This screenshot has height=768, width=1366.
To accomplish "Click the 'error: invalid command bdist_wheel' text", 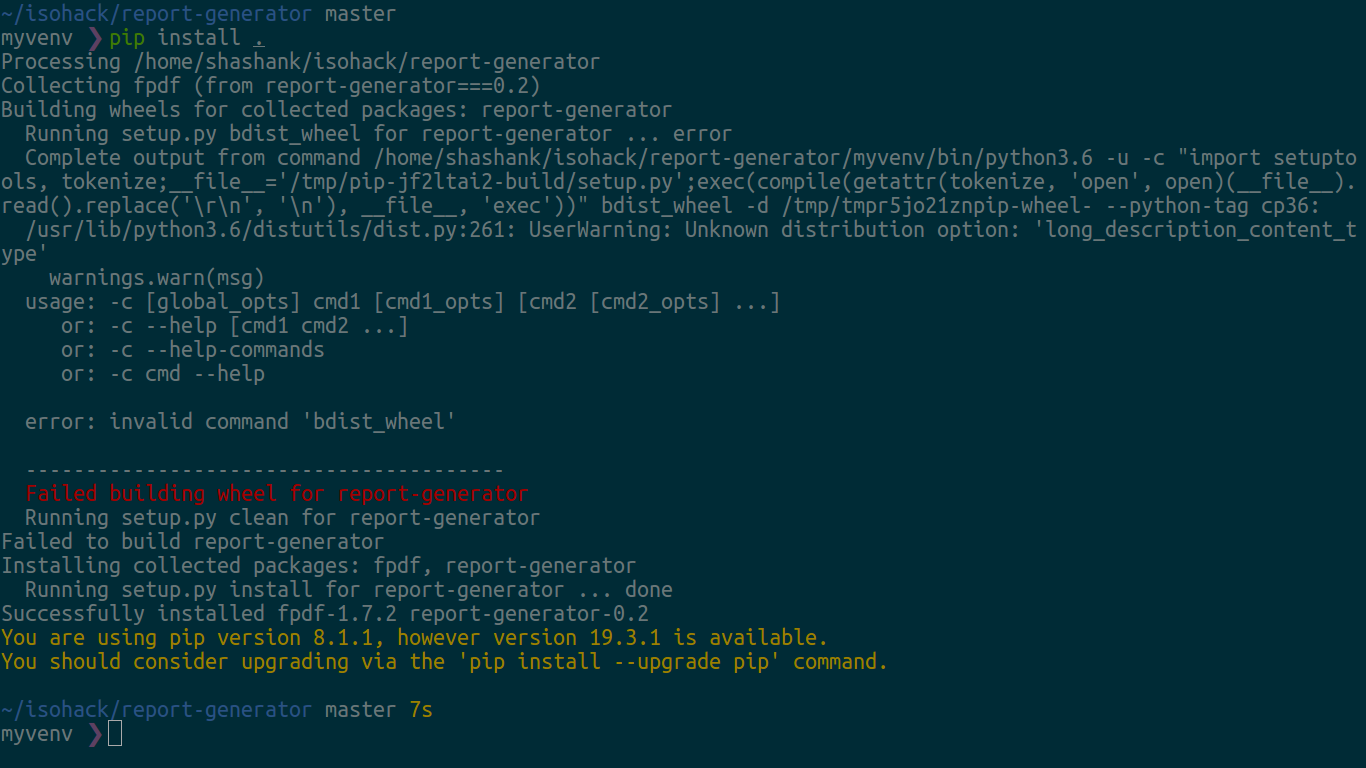I will tap(241, 422).
